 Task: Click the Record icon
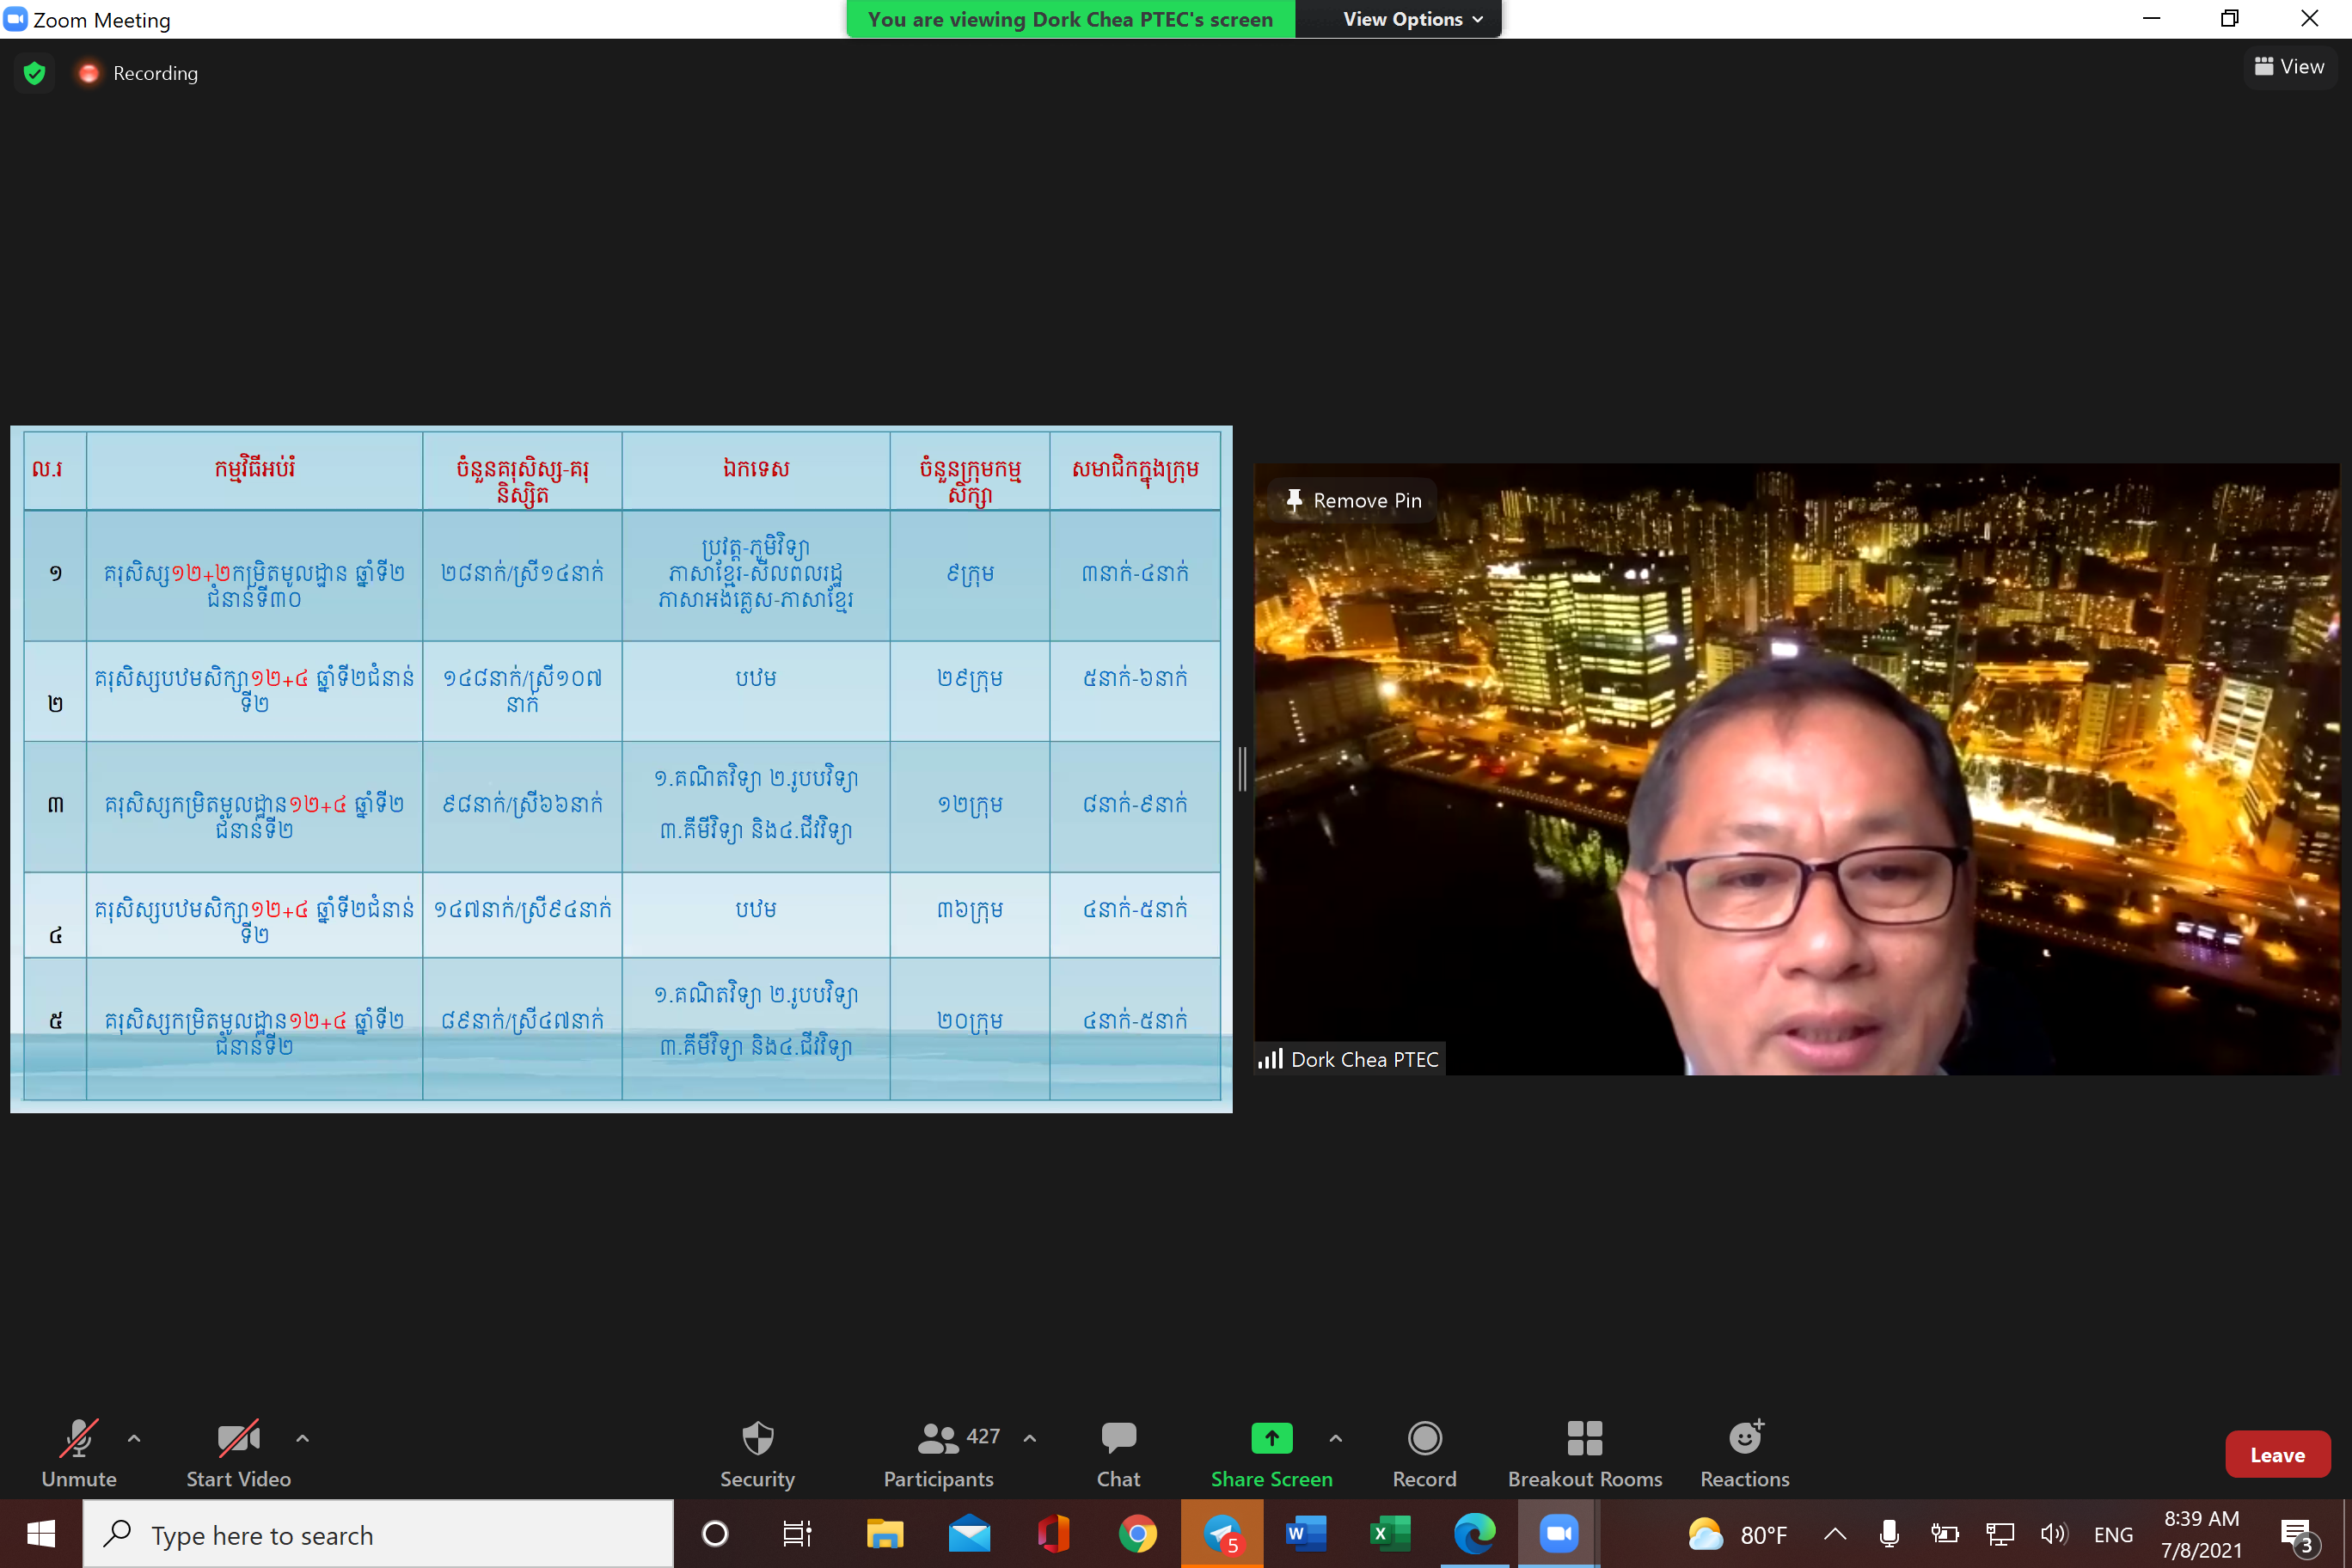1424,1438
